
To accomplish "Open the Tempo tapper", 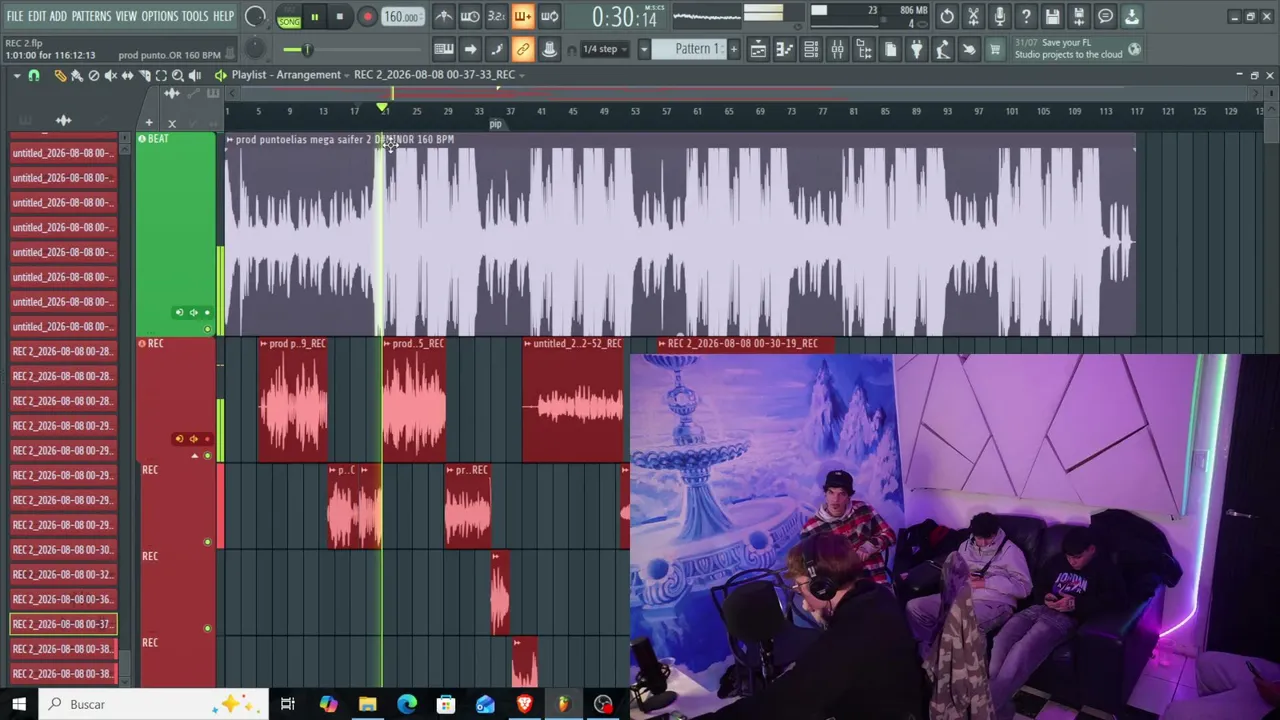I will tap(942, 49).
